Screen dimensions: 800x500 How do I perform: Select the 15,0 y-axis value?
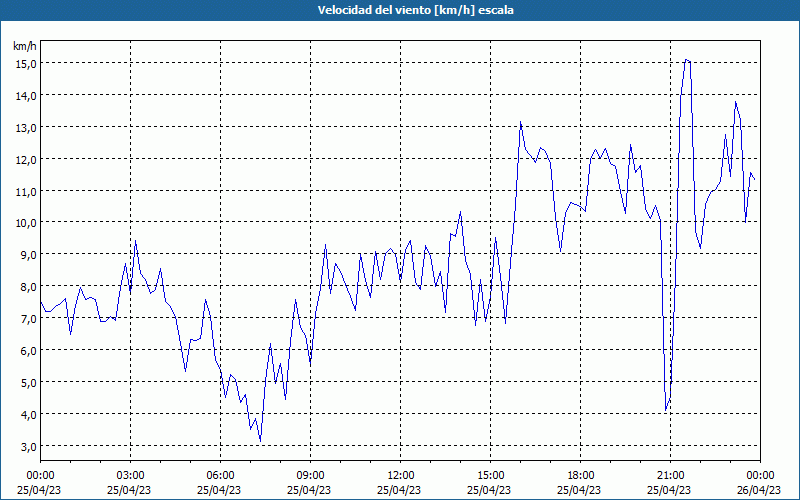pos(26,64)
